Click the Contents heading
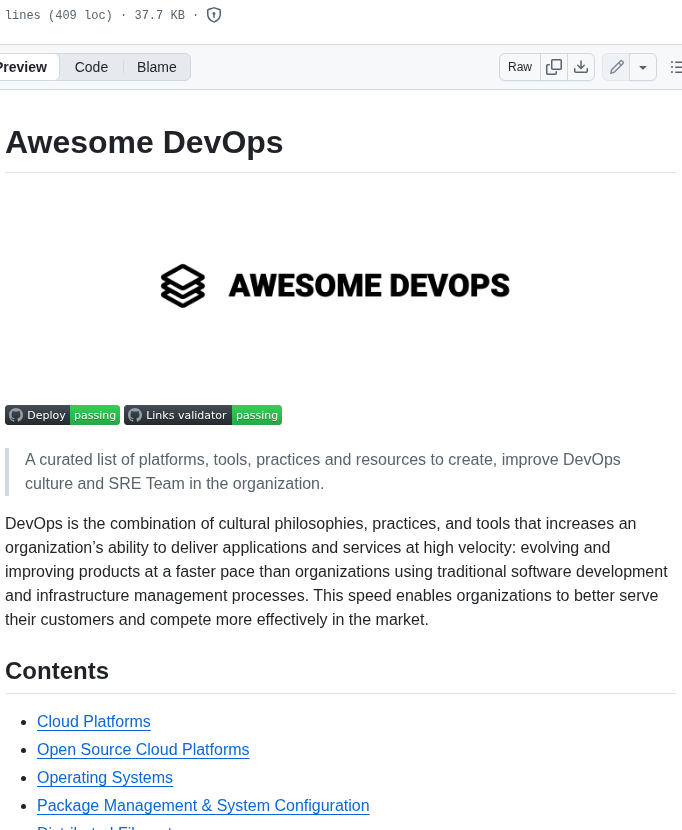The width and height of the screenshot is (682, 830). tap(57, 671)
